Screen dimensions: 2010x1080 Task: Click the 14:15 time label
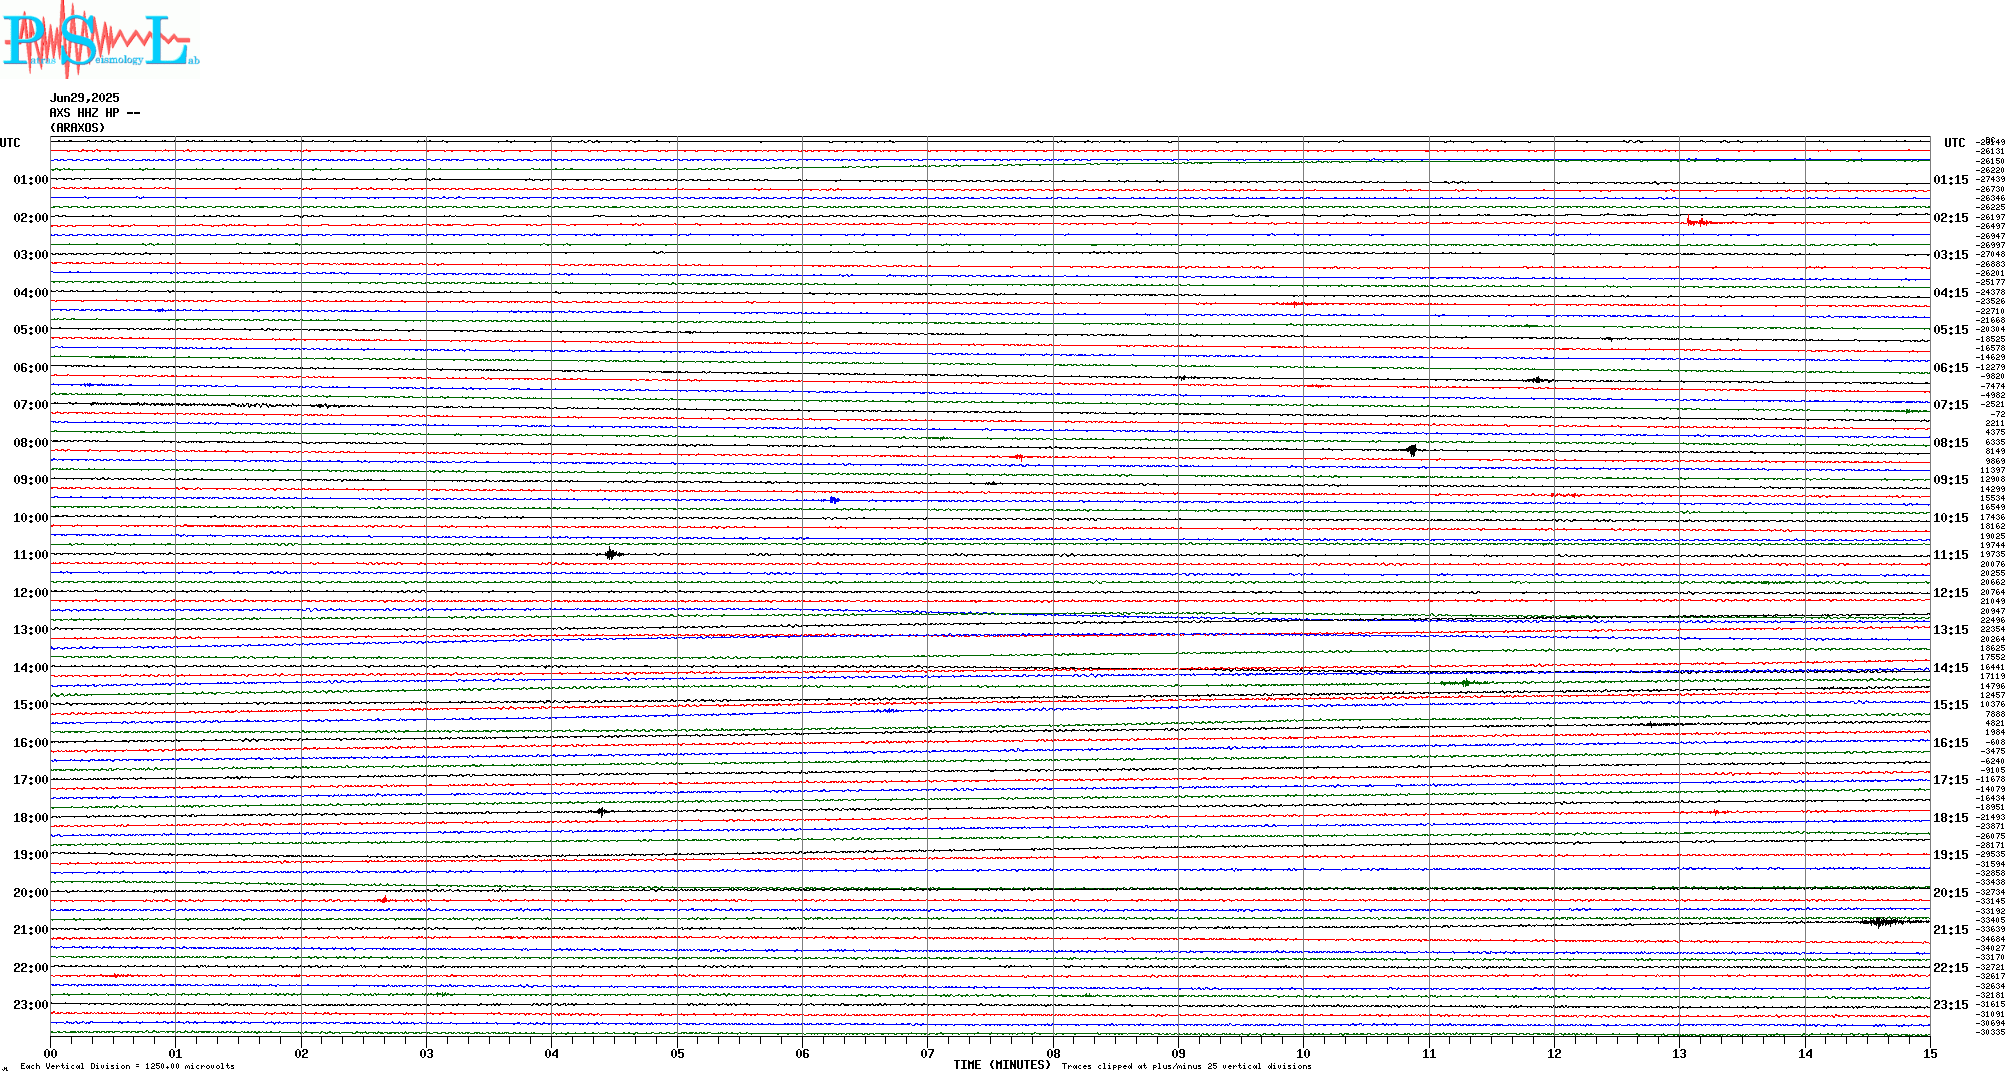[x=1951, y=668]
